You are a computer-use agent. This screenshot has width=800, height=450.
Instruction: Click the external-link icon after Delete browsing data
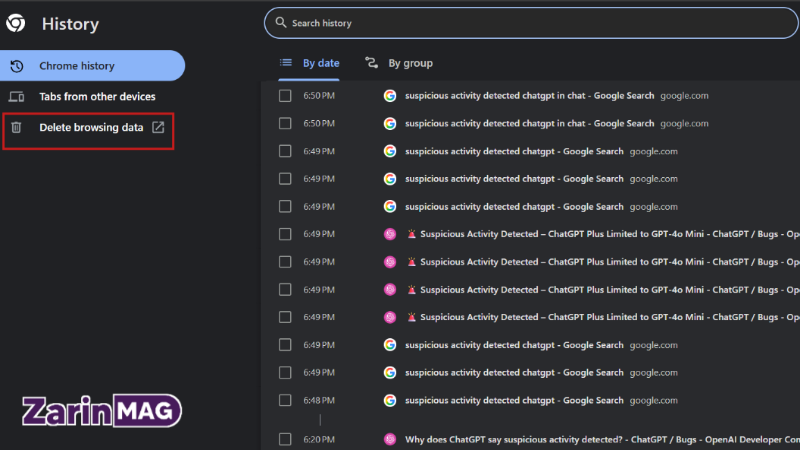pyautogui.click(x=158, y=127)
